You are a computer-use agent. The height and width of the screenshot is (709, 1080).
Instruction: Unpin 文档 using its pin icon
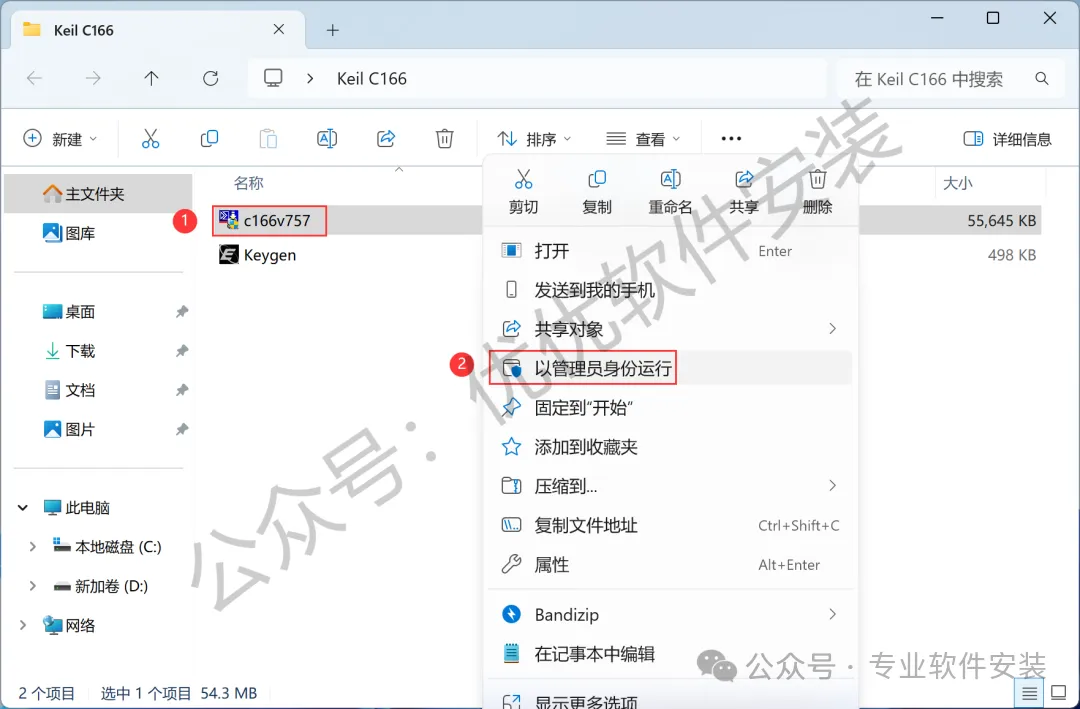point(182,390)
